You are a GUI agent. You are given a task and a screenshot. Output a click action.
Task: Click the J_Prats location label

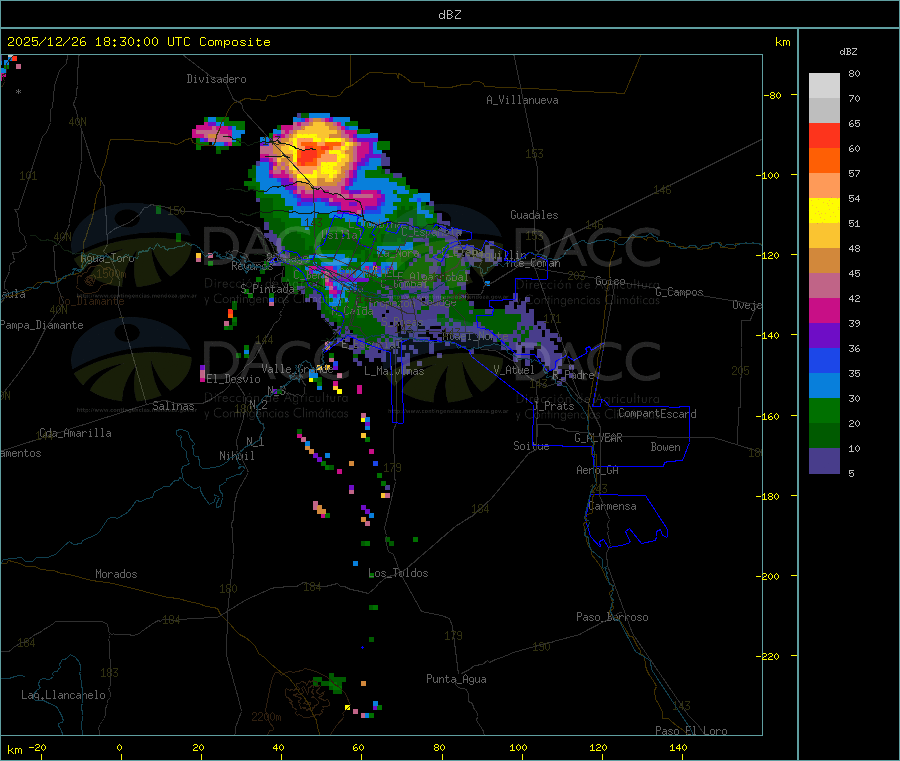[553, 406]
